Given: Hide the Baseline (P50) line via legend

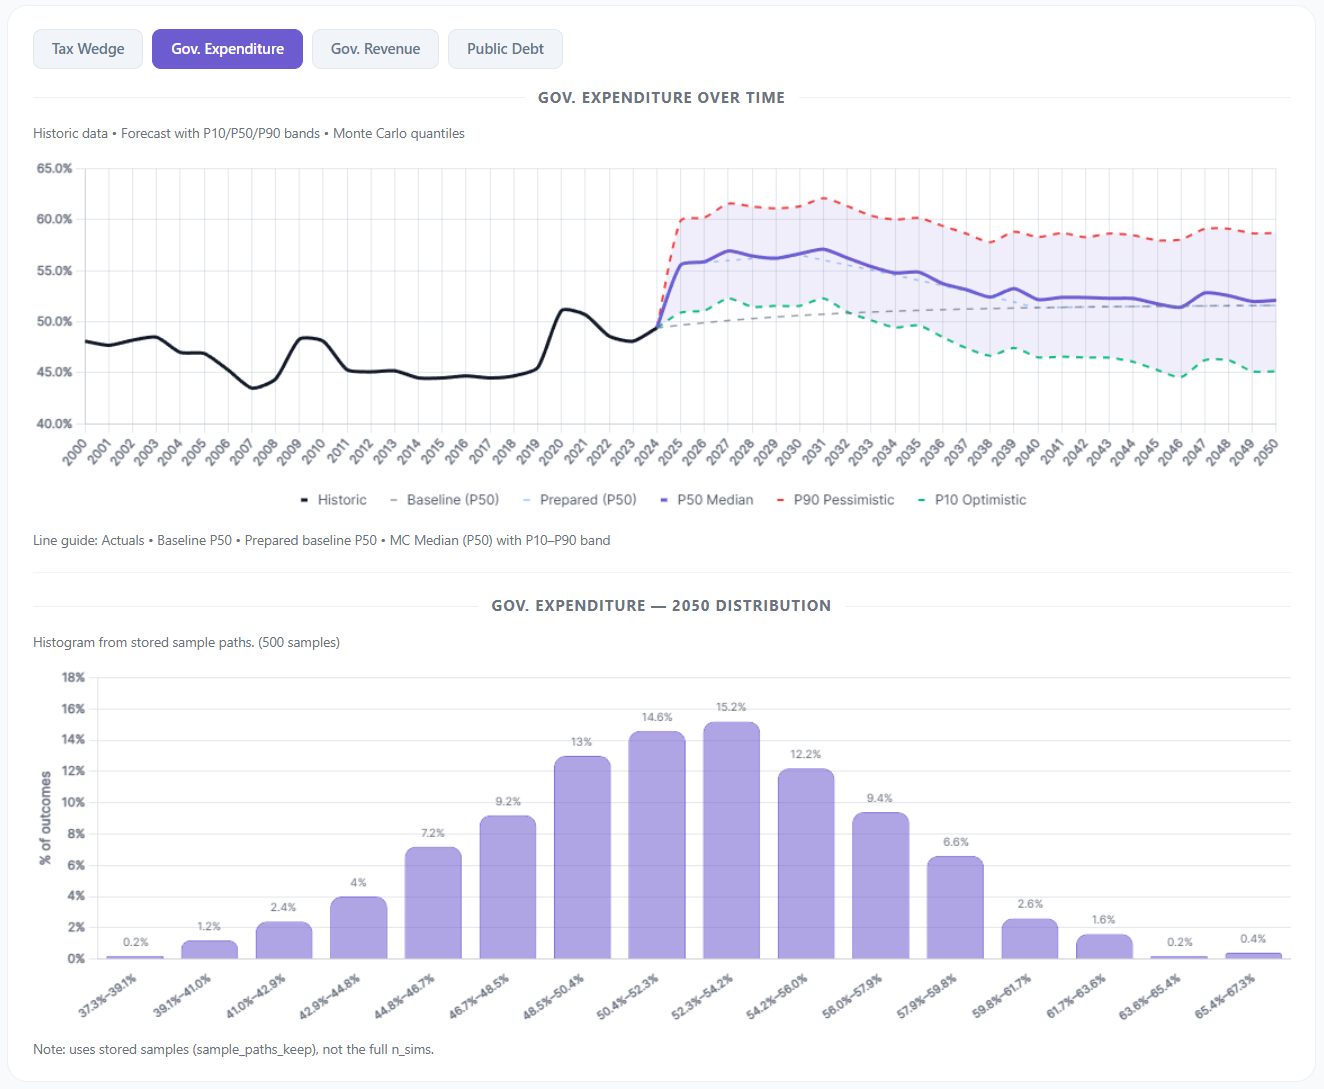Looking at the screenshot, I should pyautogui.click(x=445, y=499).
